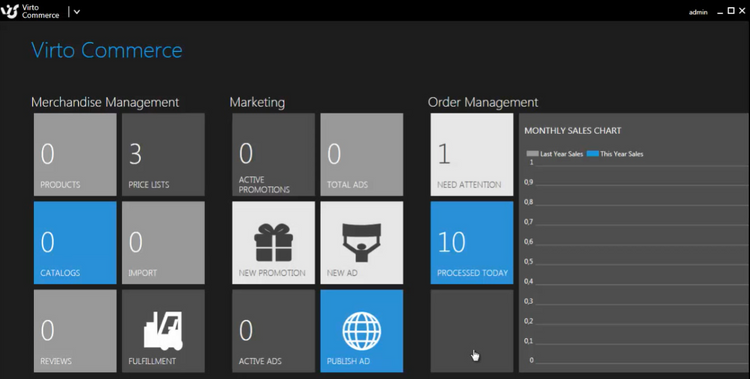Viewport: 750px width, 379px height.
Task: Expand the navigation dropdown chevron
Action: click(x=77, y=11)
